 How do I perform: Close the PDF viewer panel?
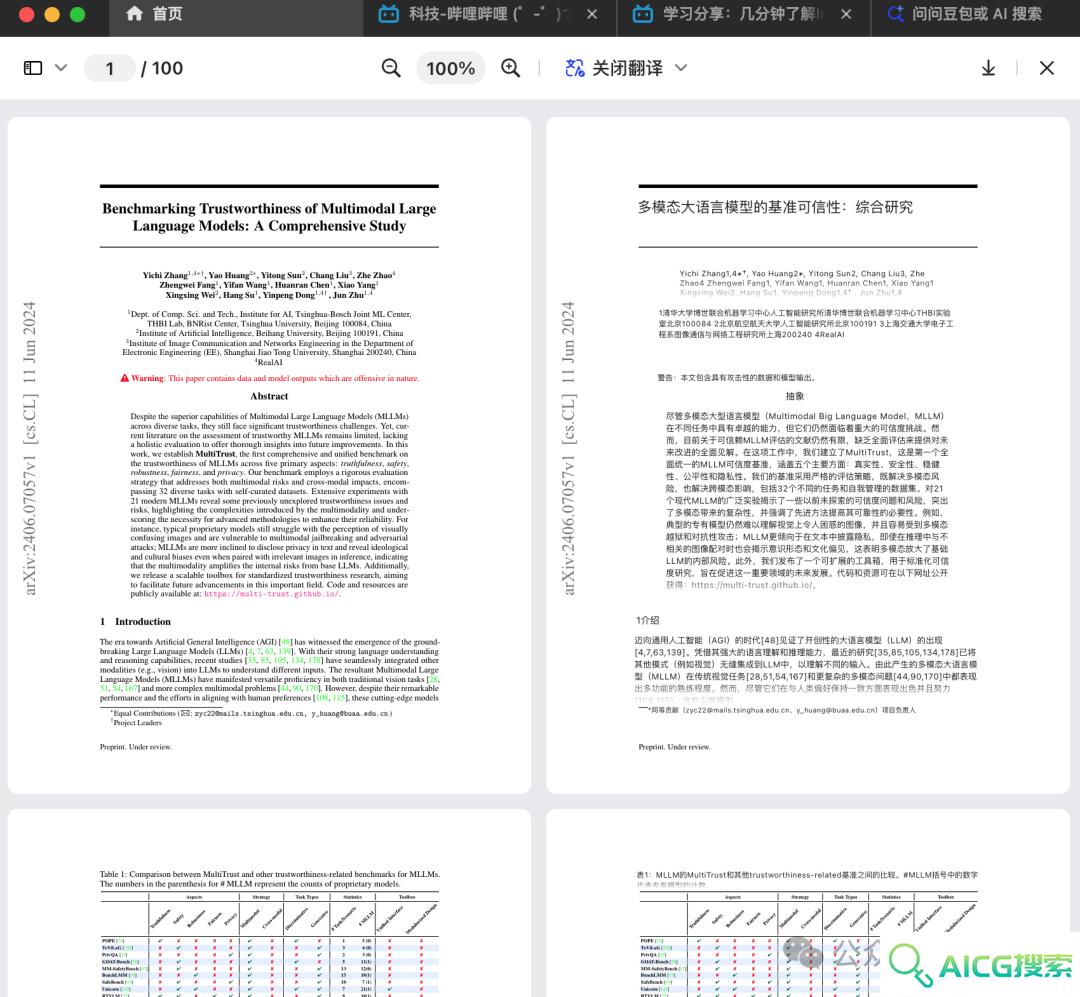coord(1047,68)
